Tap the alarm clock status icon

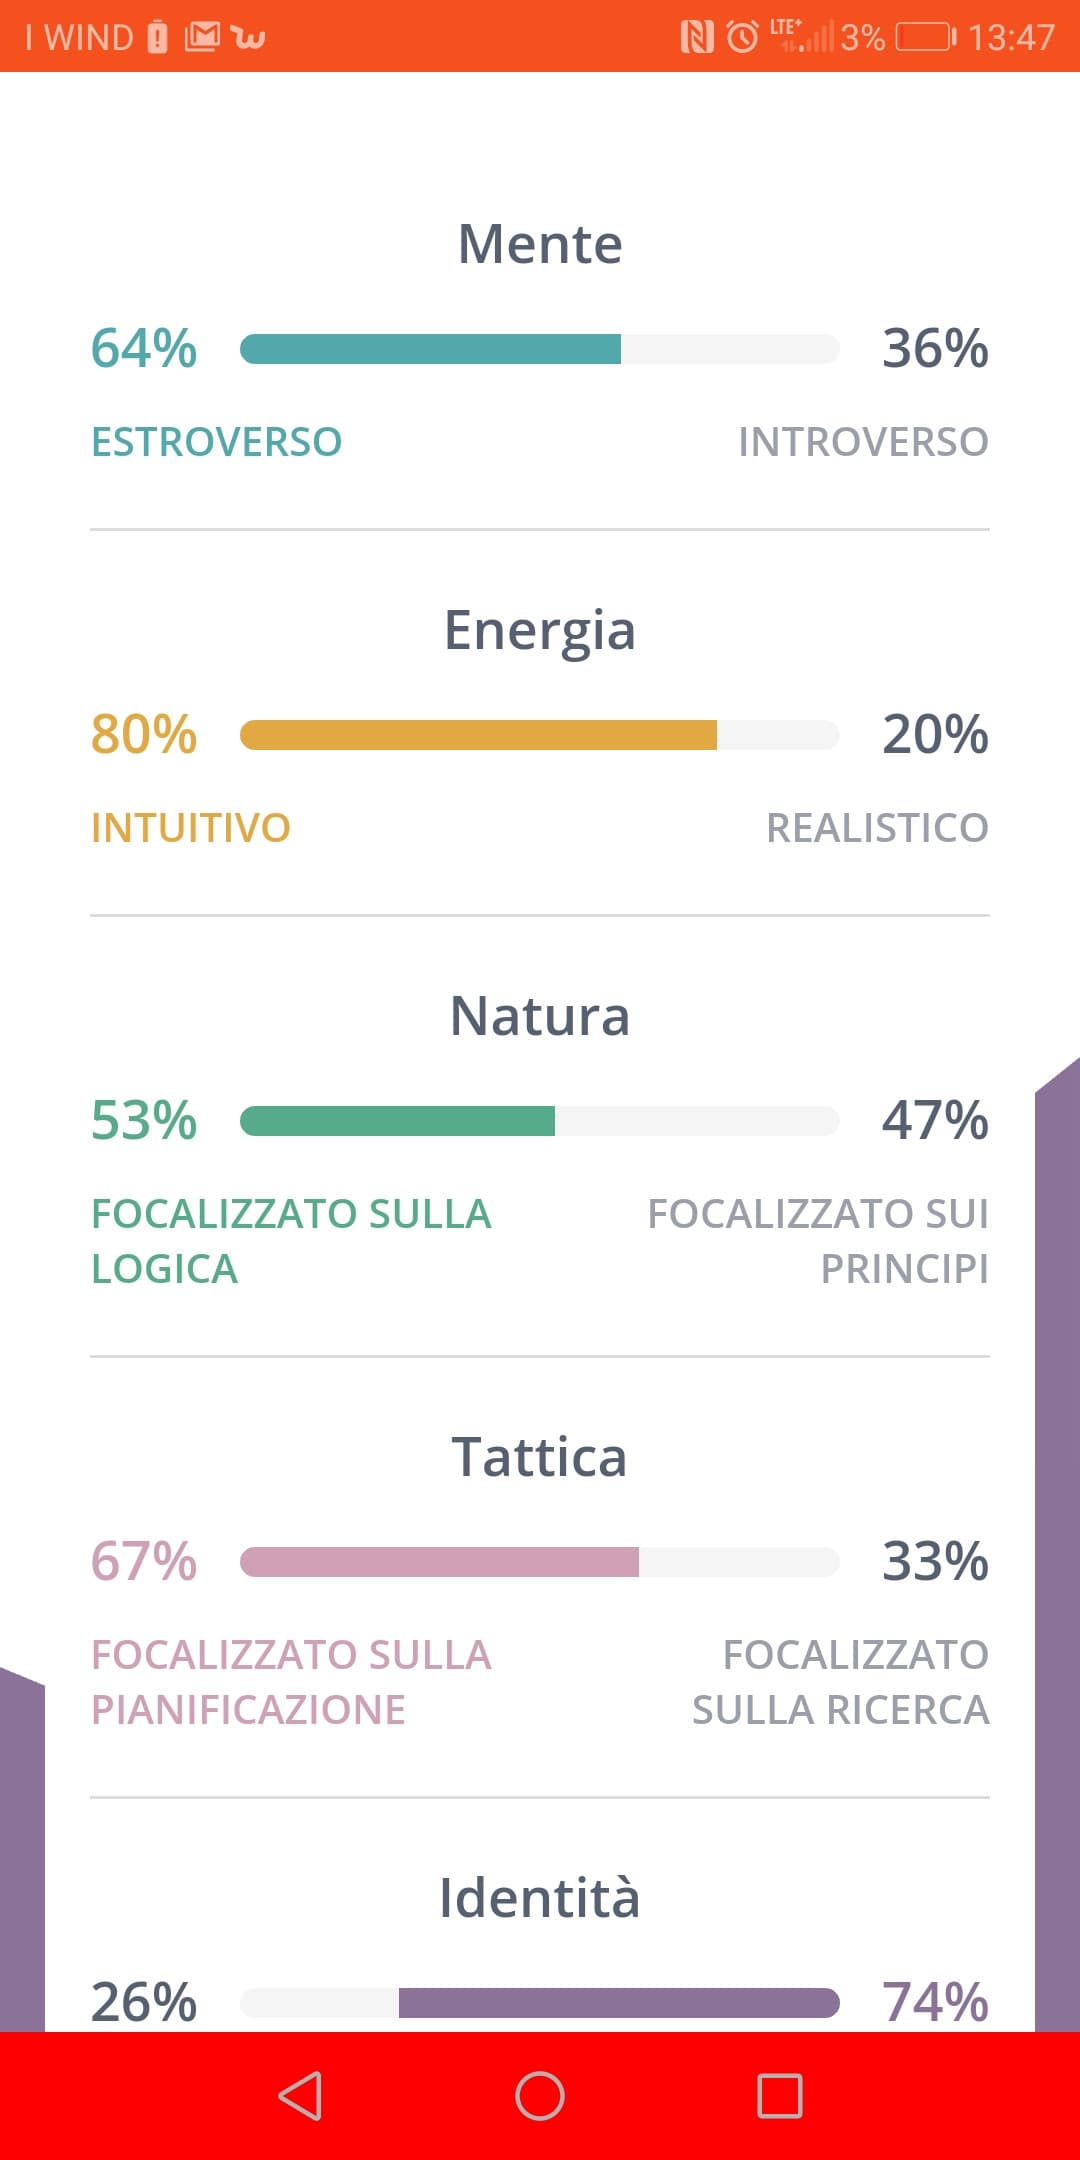tap(742, 37)
